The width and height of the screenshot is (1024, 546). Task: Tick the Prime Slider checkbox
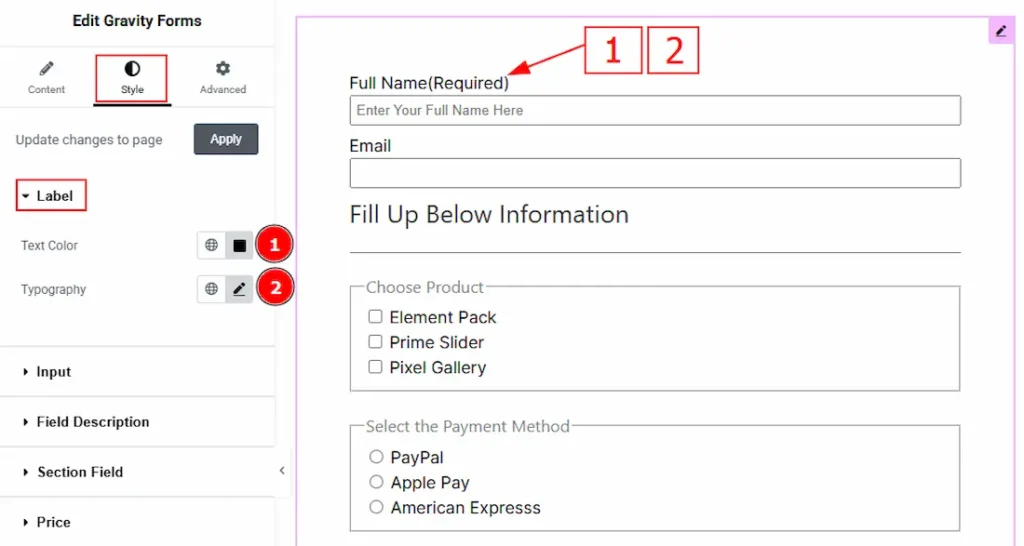point(376,342)
